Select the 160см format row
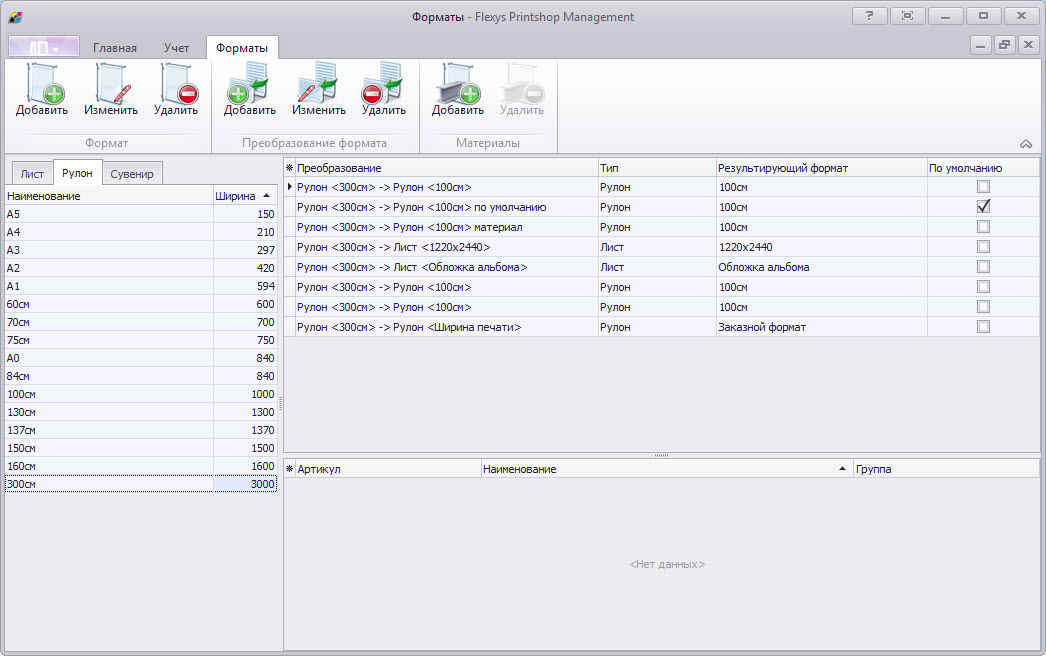Viewport: 1046px width, 656px height. [141, 466]
